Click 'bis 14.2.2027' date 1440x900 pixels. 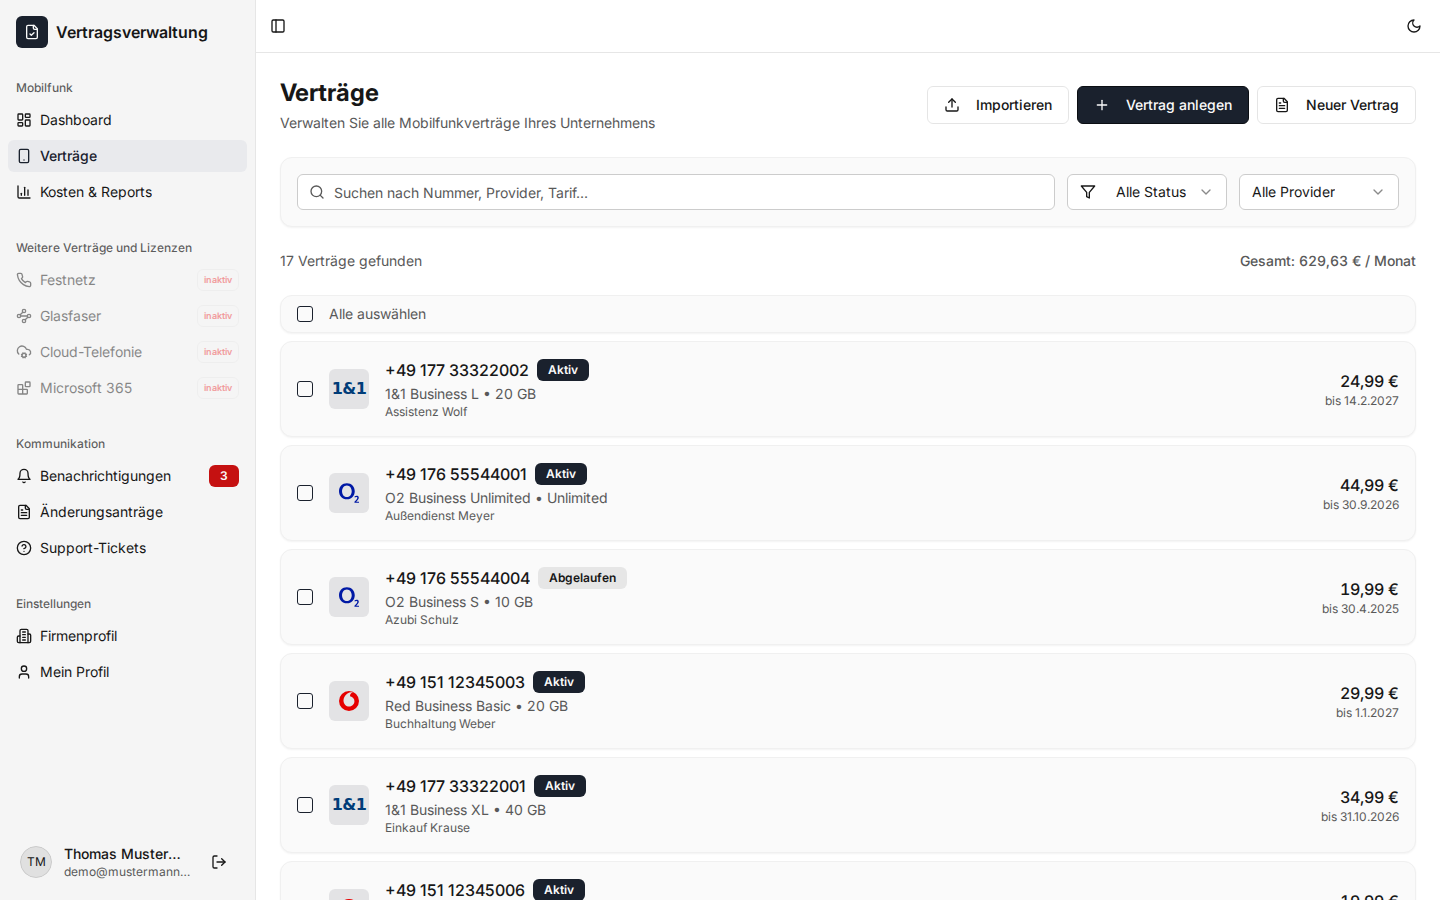pyautogui.click(x=1362, y=401)
